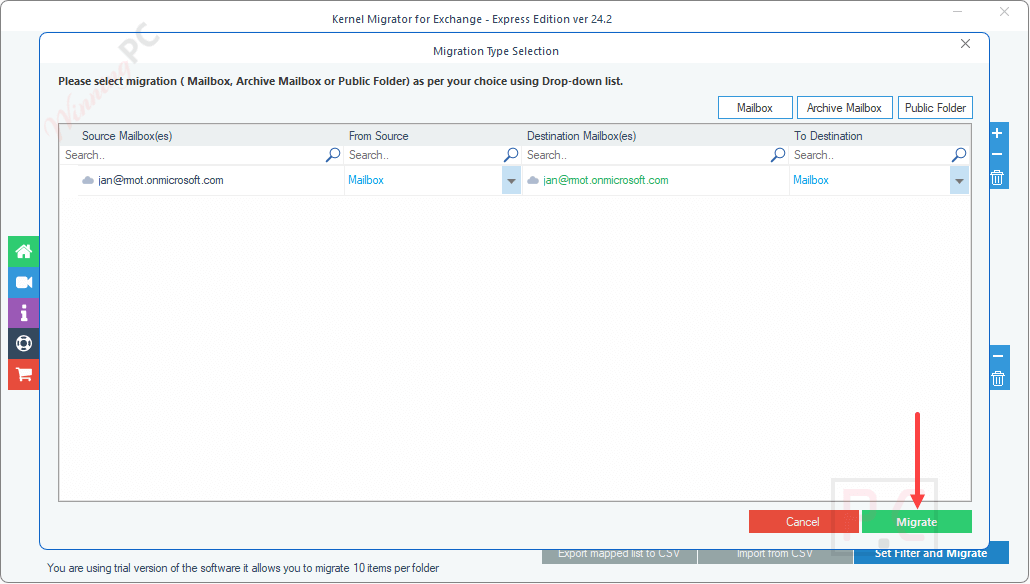Select the green destination jan@rmot.onmicrosoft.com entry
Viewport: 1030px width, 584px height.
click(606, 180)
